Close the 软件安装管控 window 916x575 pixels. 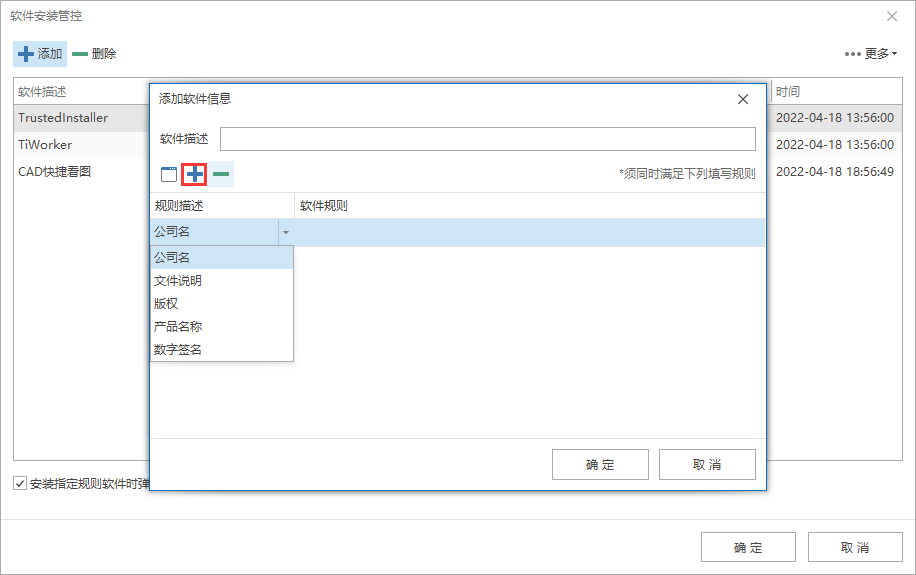pyautogui.click(x=891, y=16)
